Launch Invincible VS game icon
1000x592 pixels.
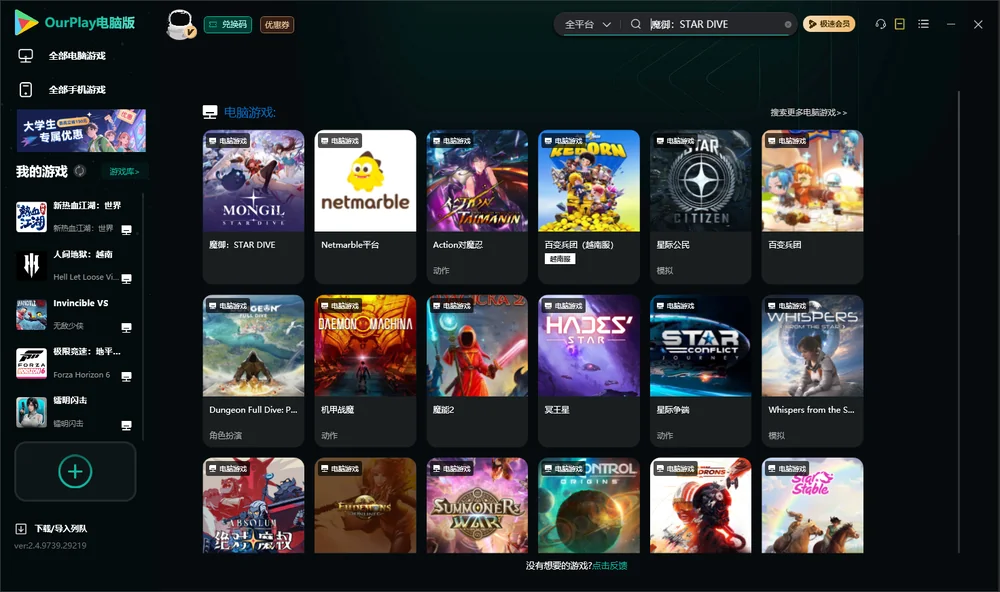click(x=31, y=314)
